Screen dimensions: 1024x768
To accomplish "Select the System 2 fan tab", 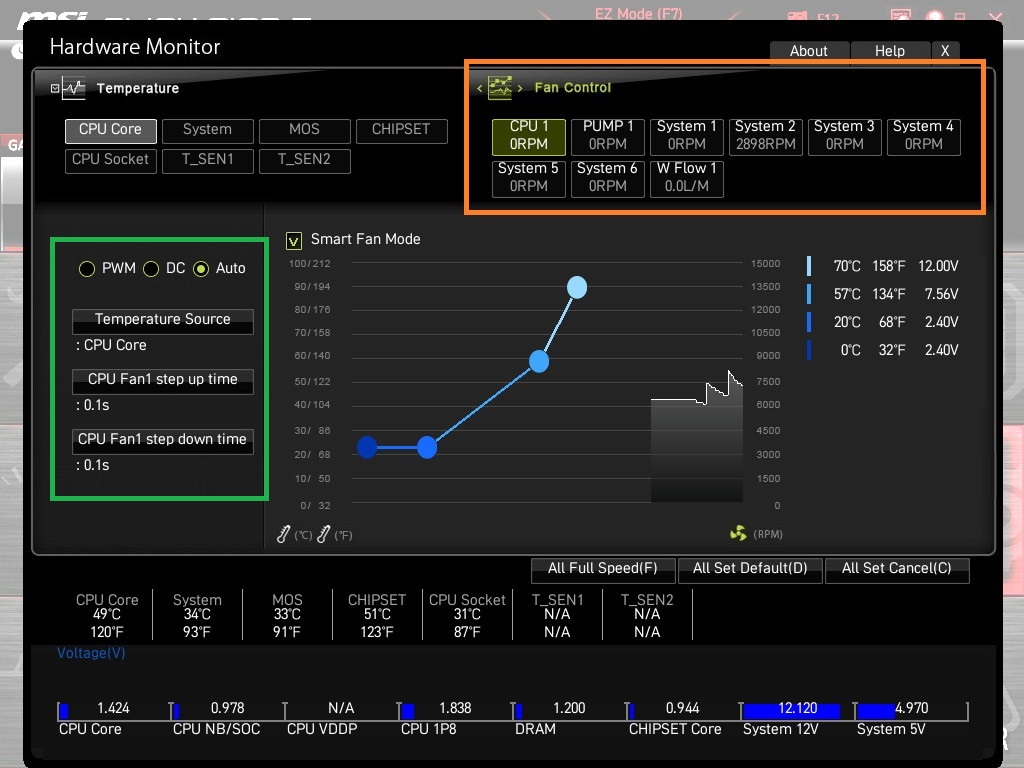I will pyautogui.click(x=765, y=136).
